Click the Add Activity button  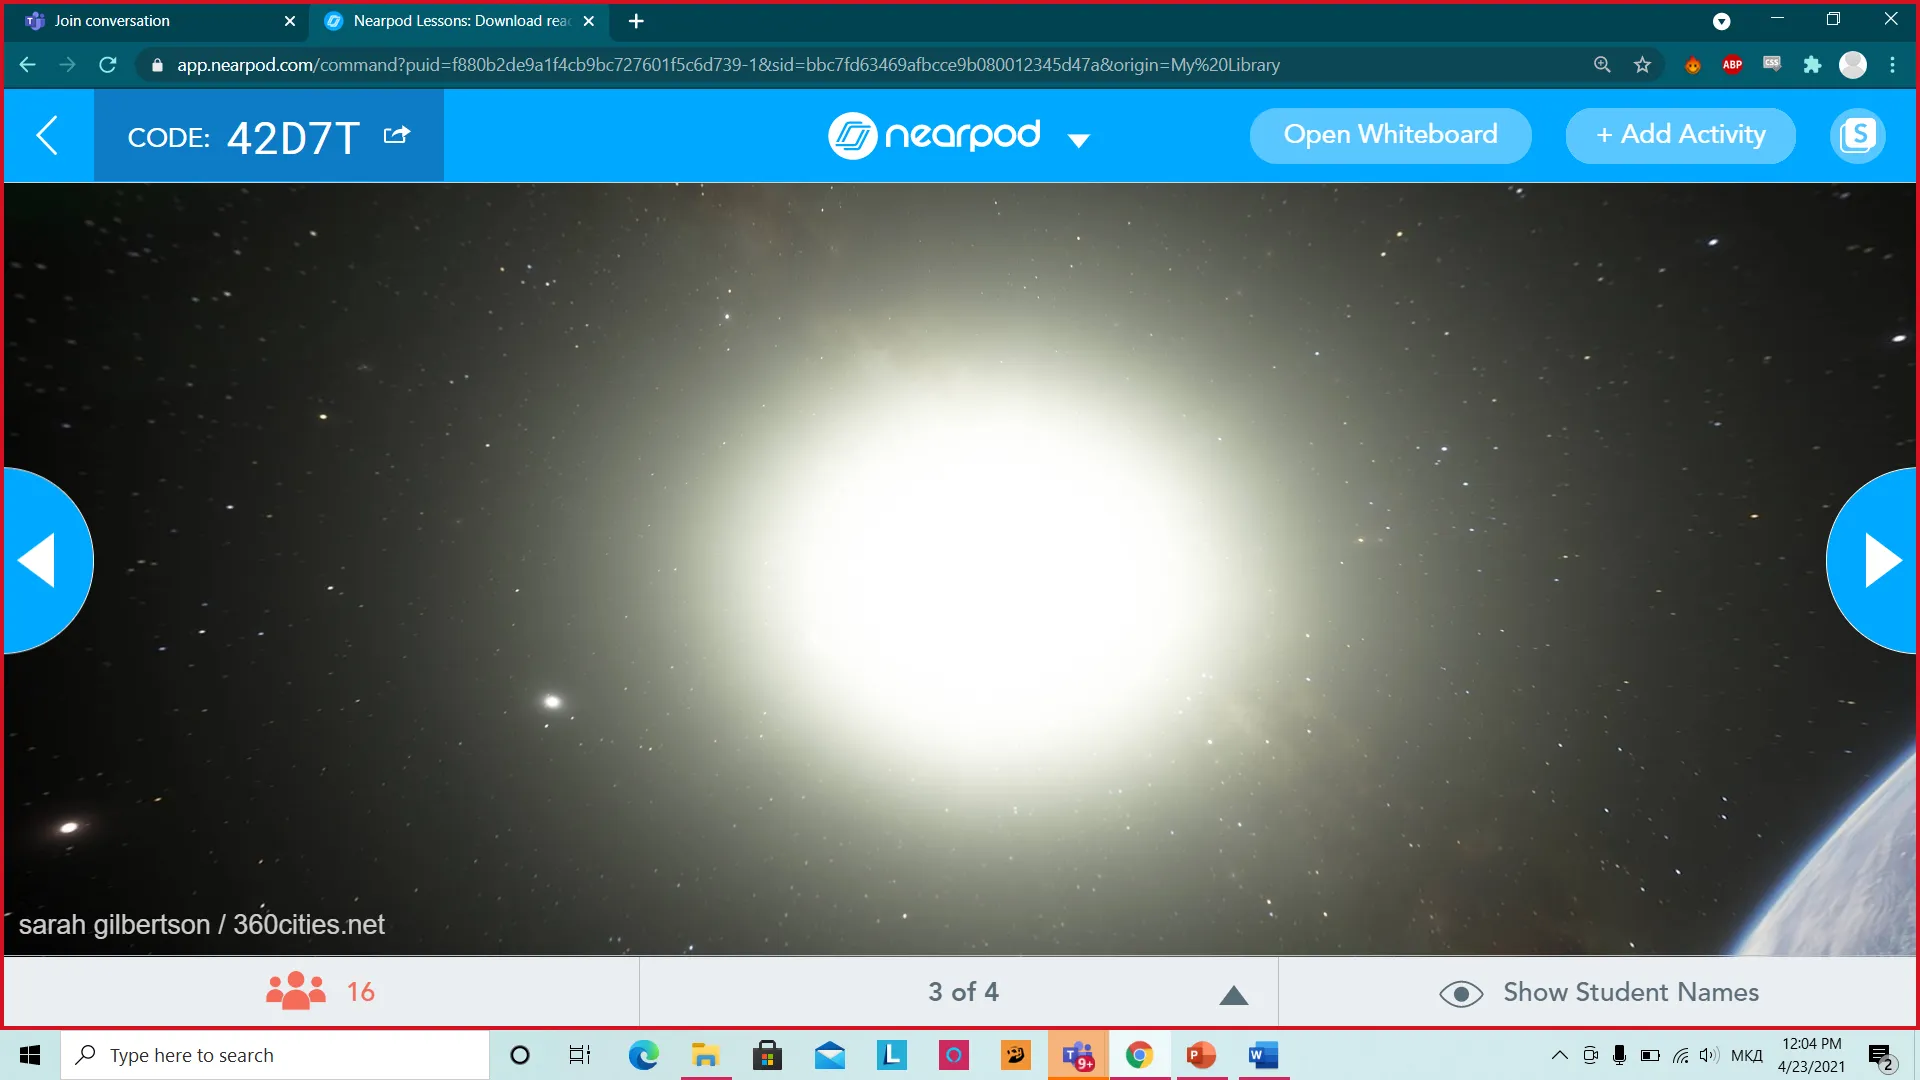(x=1680, y=135)
